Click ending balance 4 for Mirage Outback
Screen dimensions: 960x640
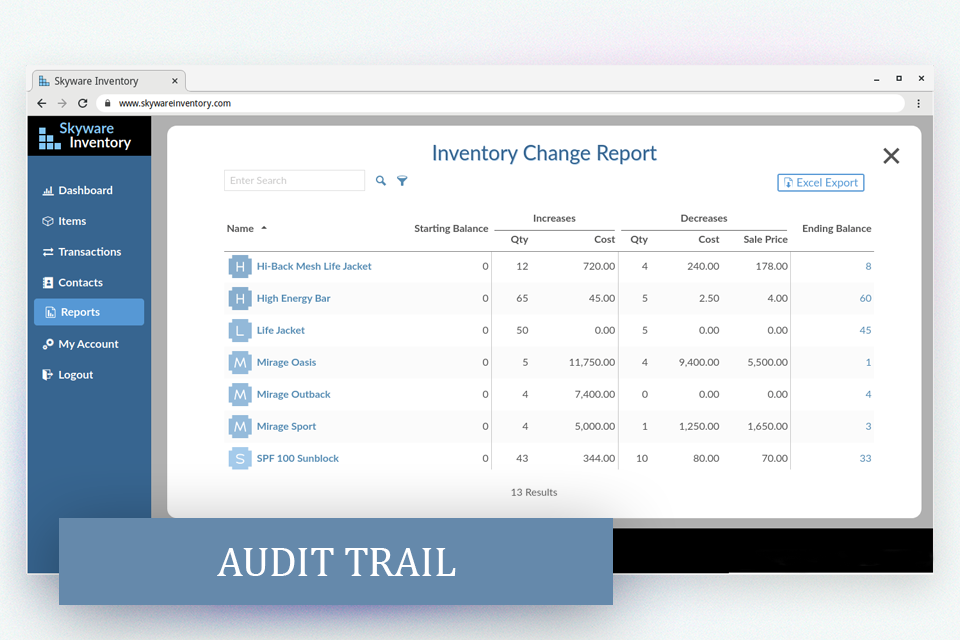pyautogui.click(x=868, y=394)
